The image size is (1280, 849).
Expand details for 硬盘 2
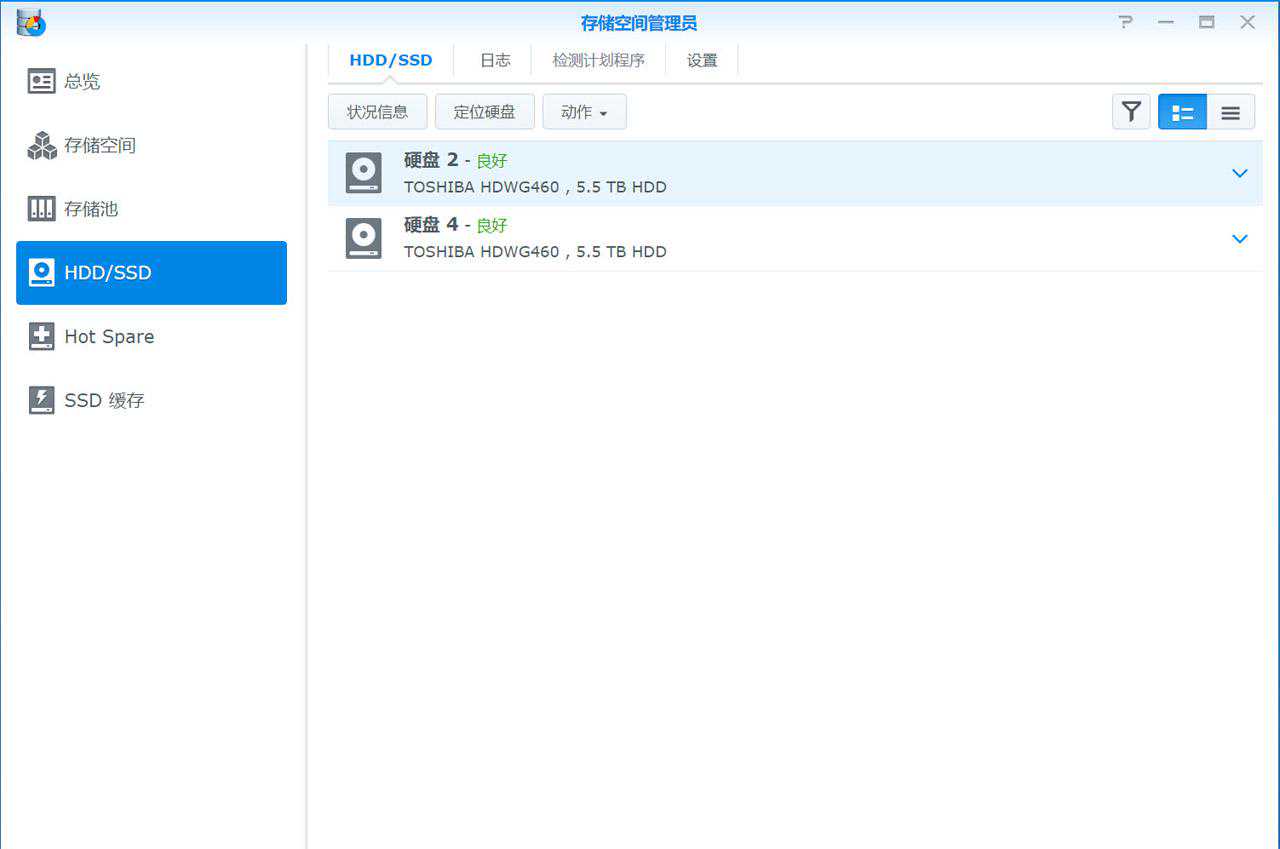(x=1240, y=173)
